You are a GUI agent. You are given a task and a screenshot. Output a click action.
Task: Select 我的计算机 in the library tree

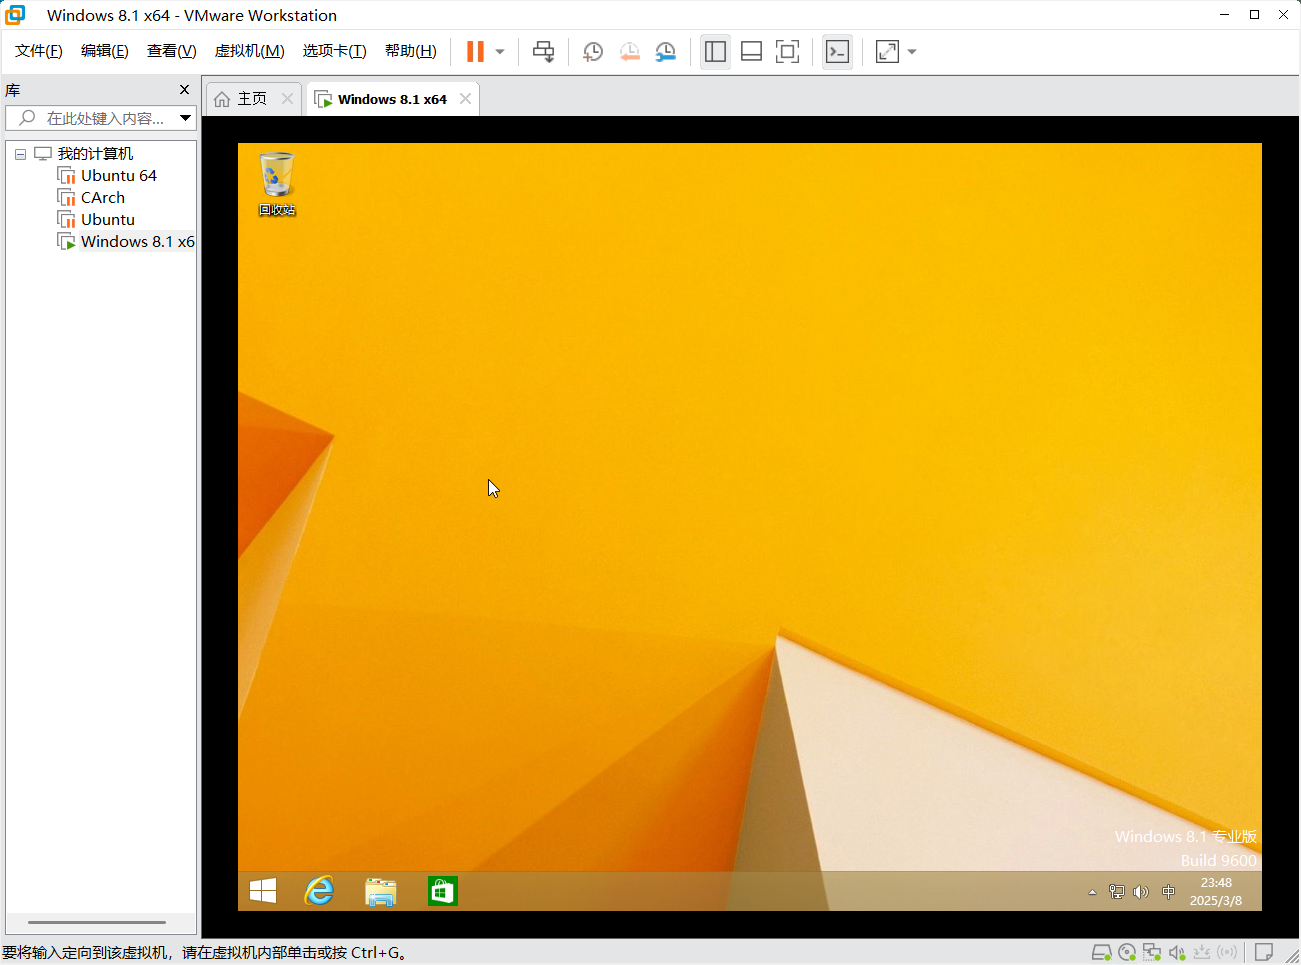point(95,153)
